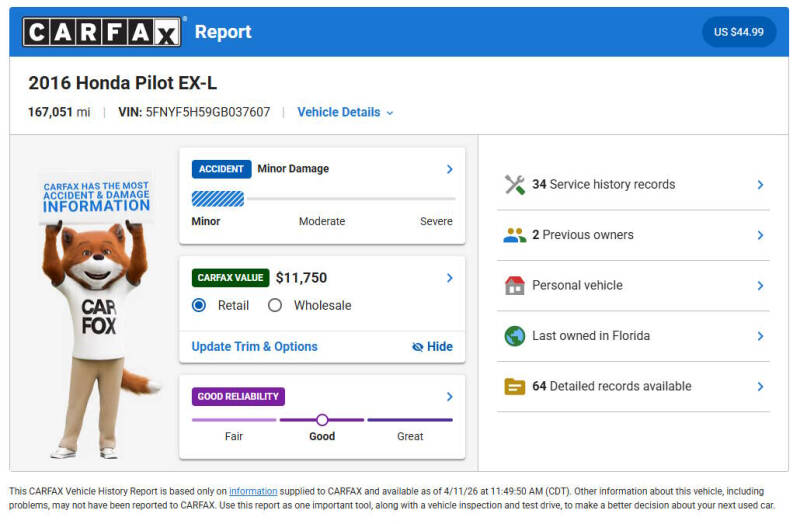Image resolution: width=800 pixels, height=524 pixels.
Task: Click the $11,750 value amount
Action: click(x=302, y=278)
